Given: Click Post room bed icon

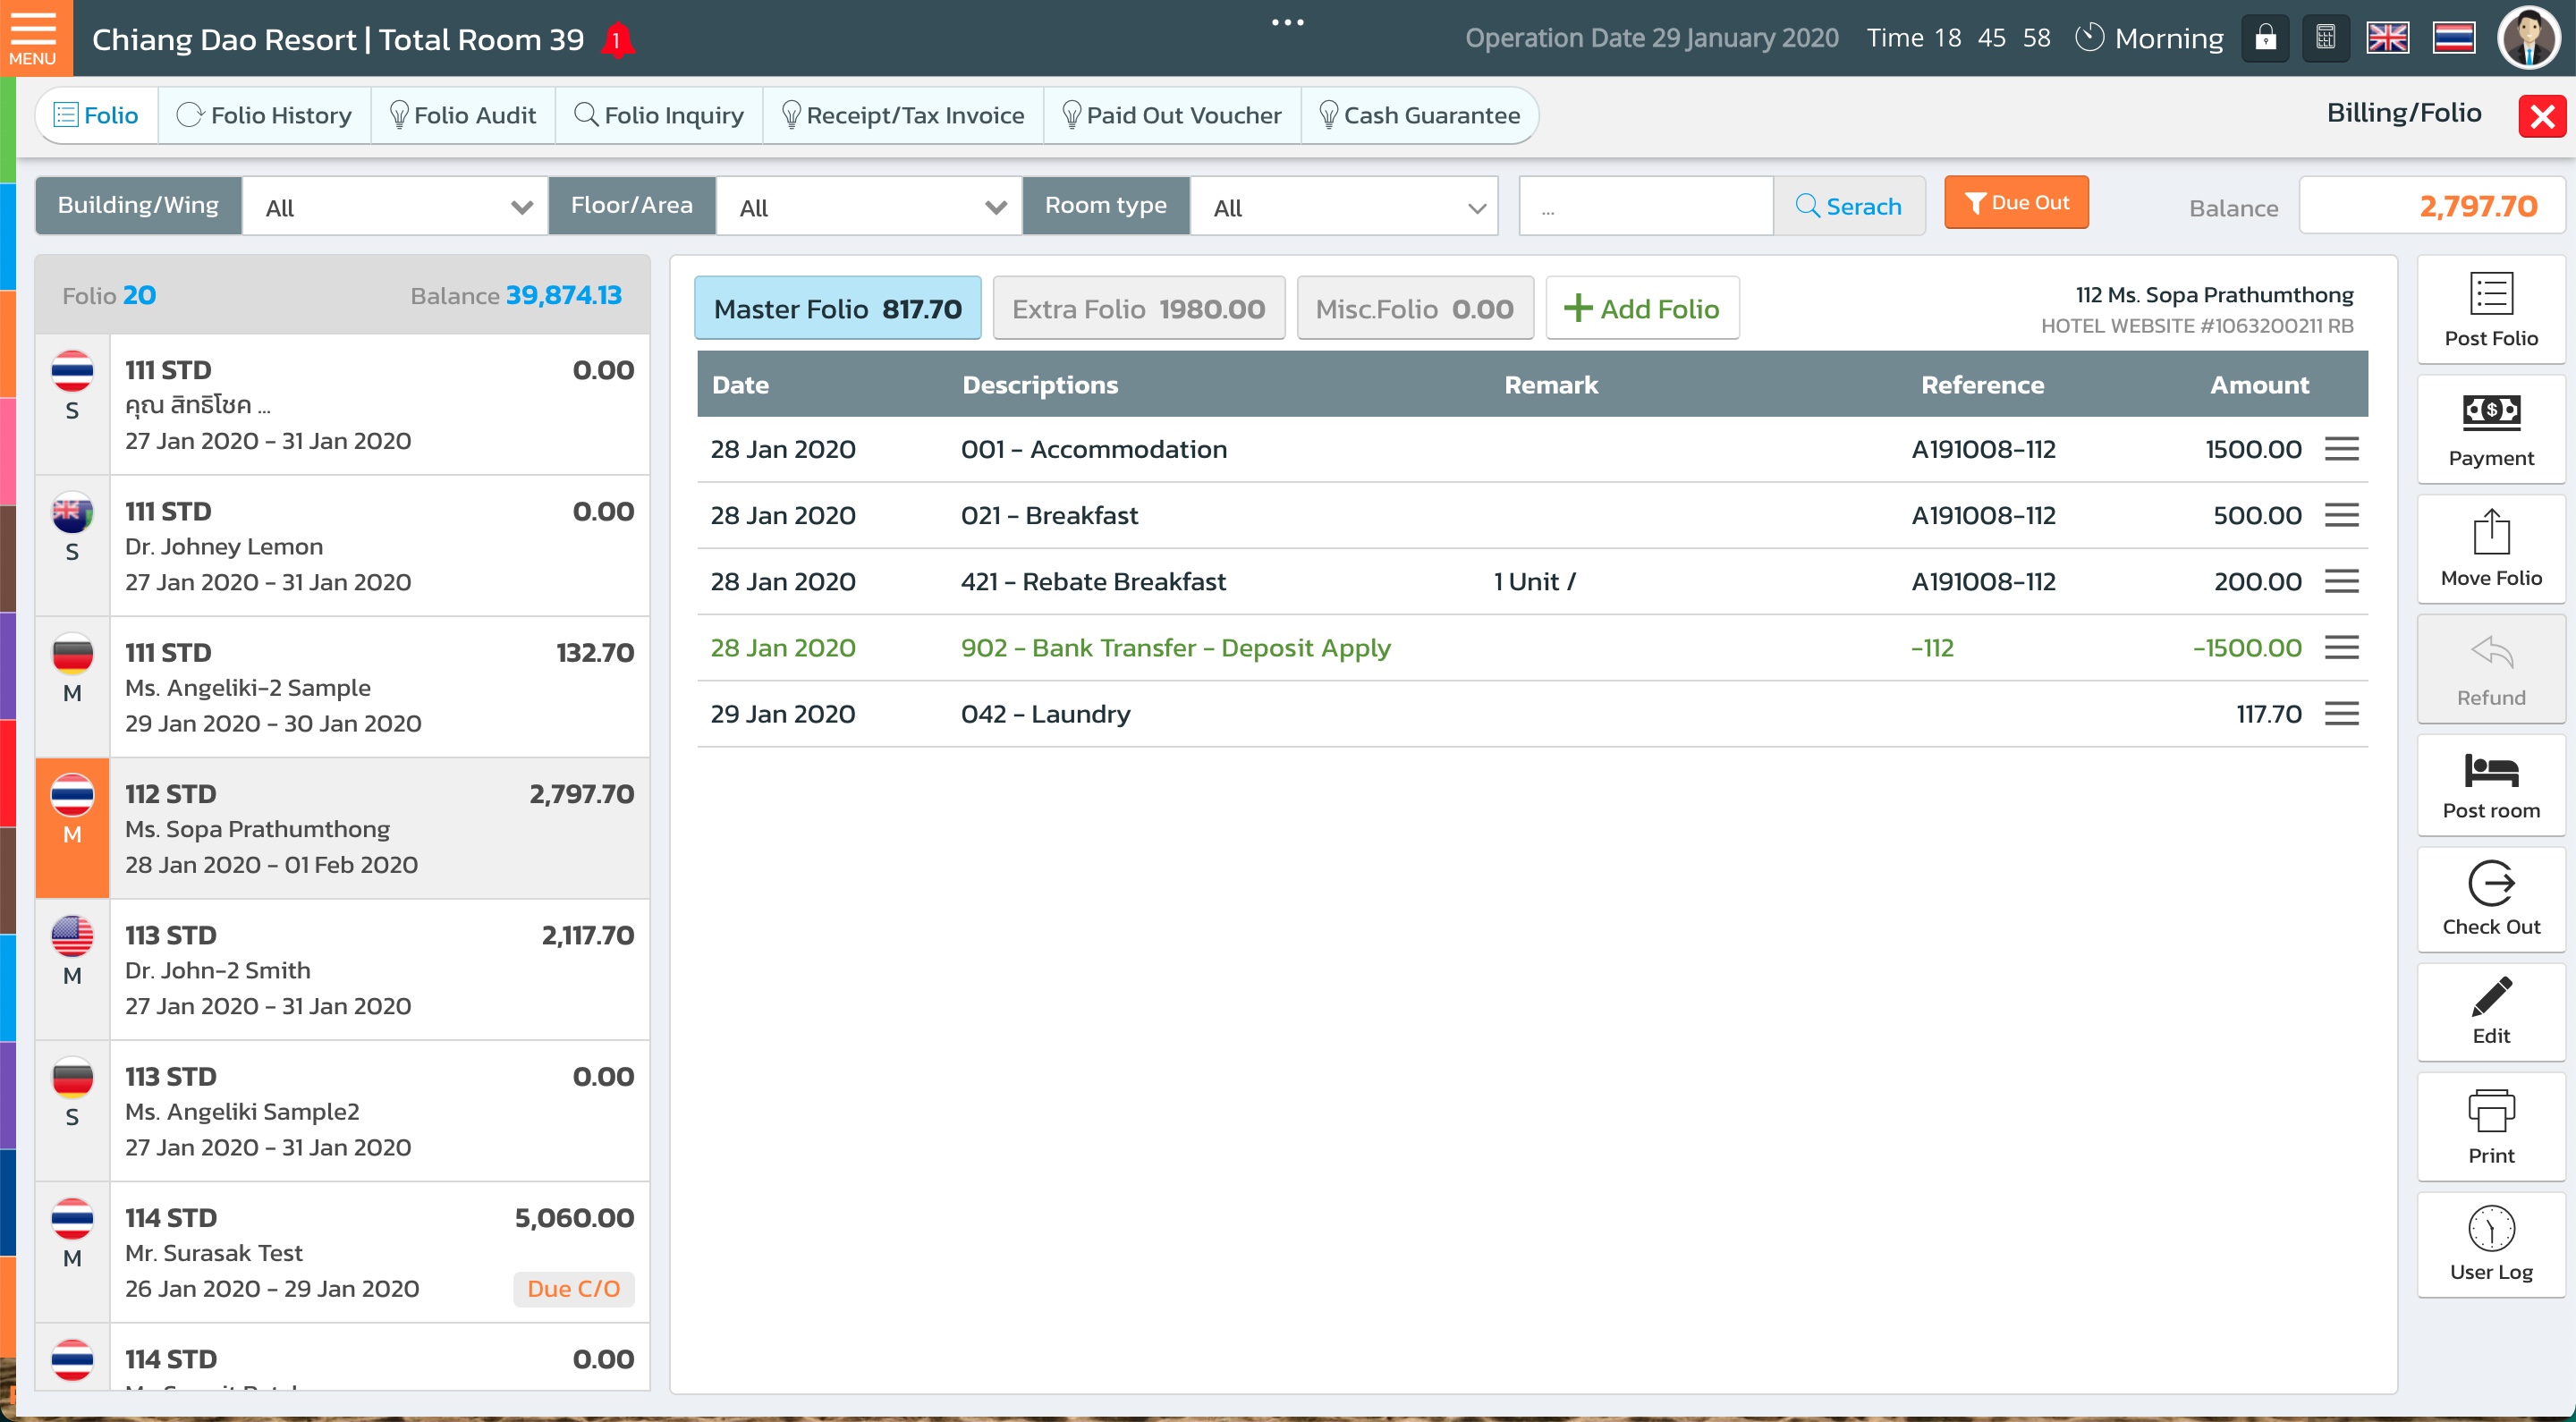Looking at the screenshot, I should 2490,786.
